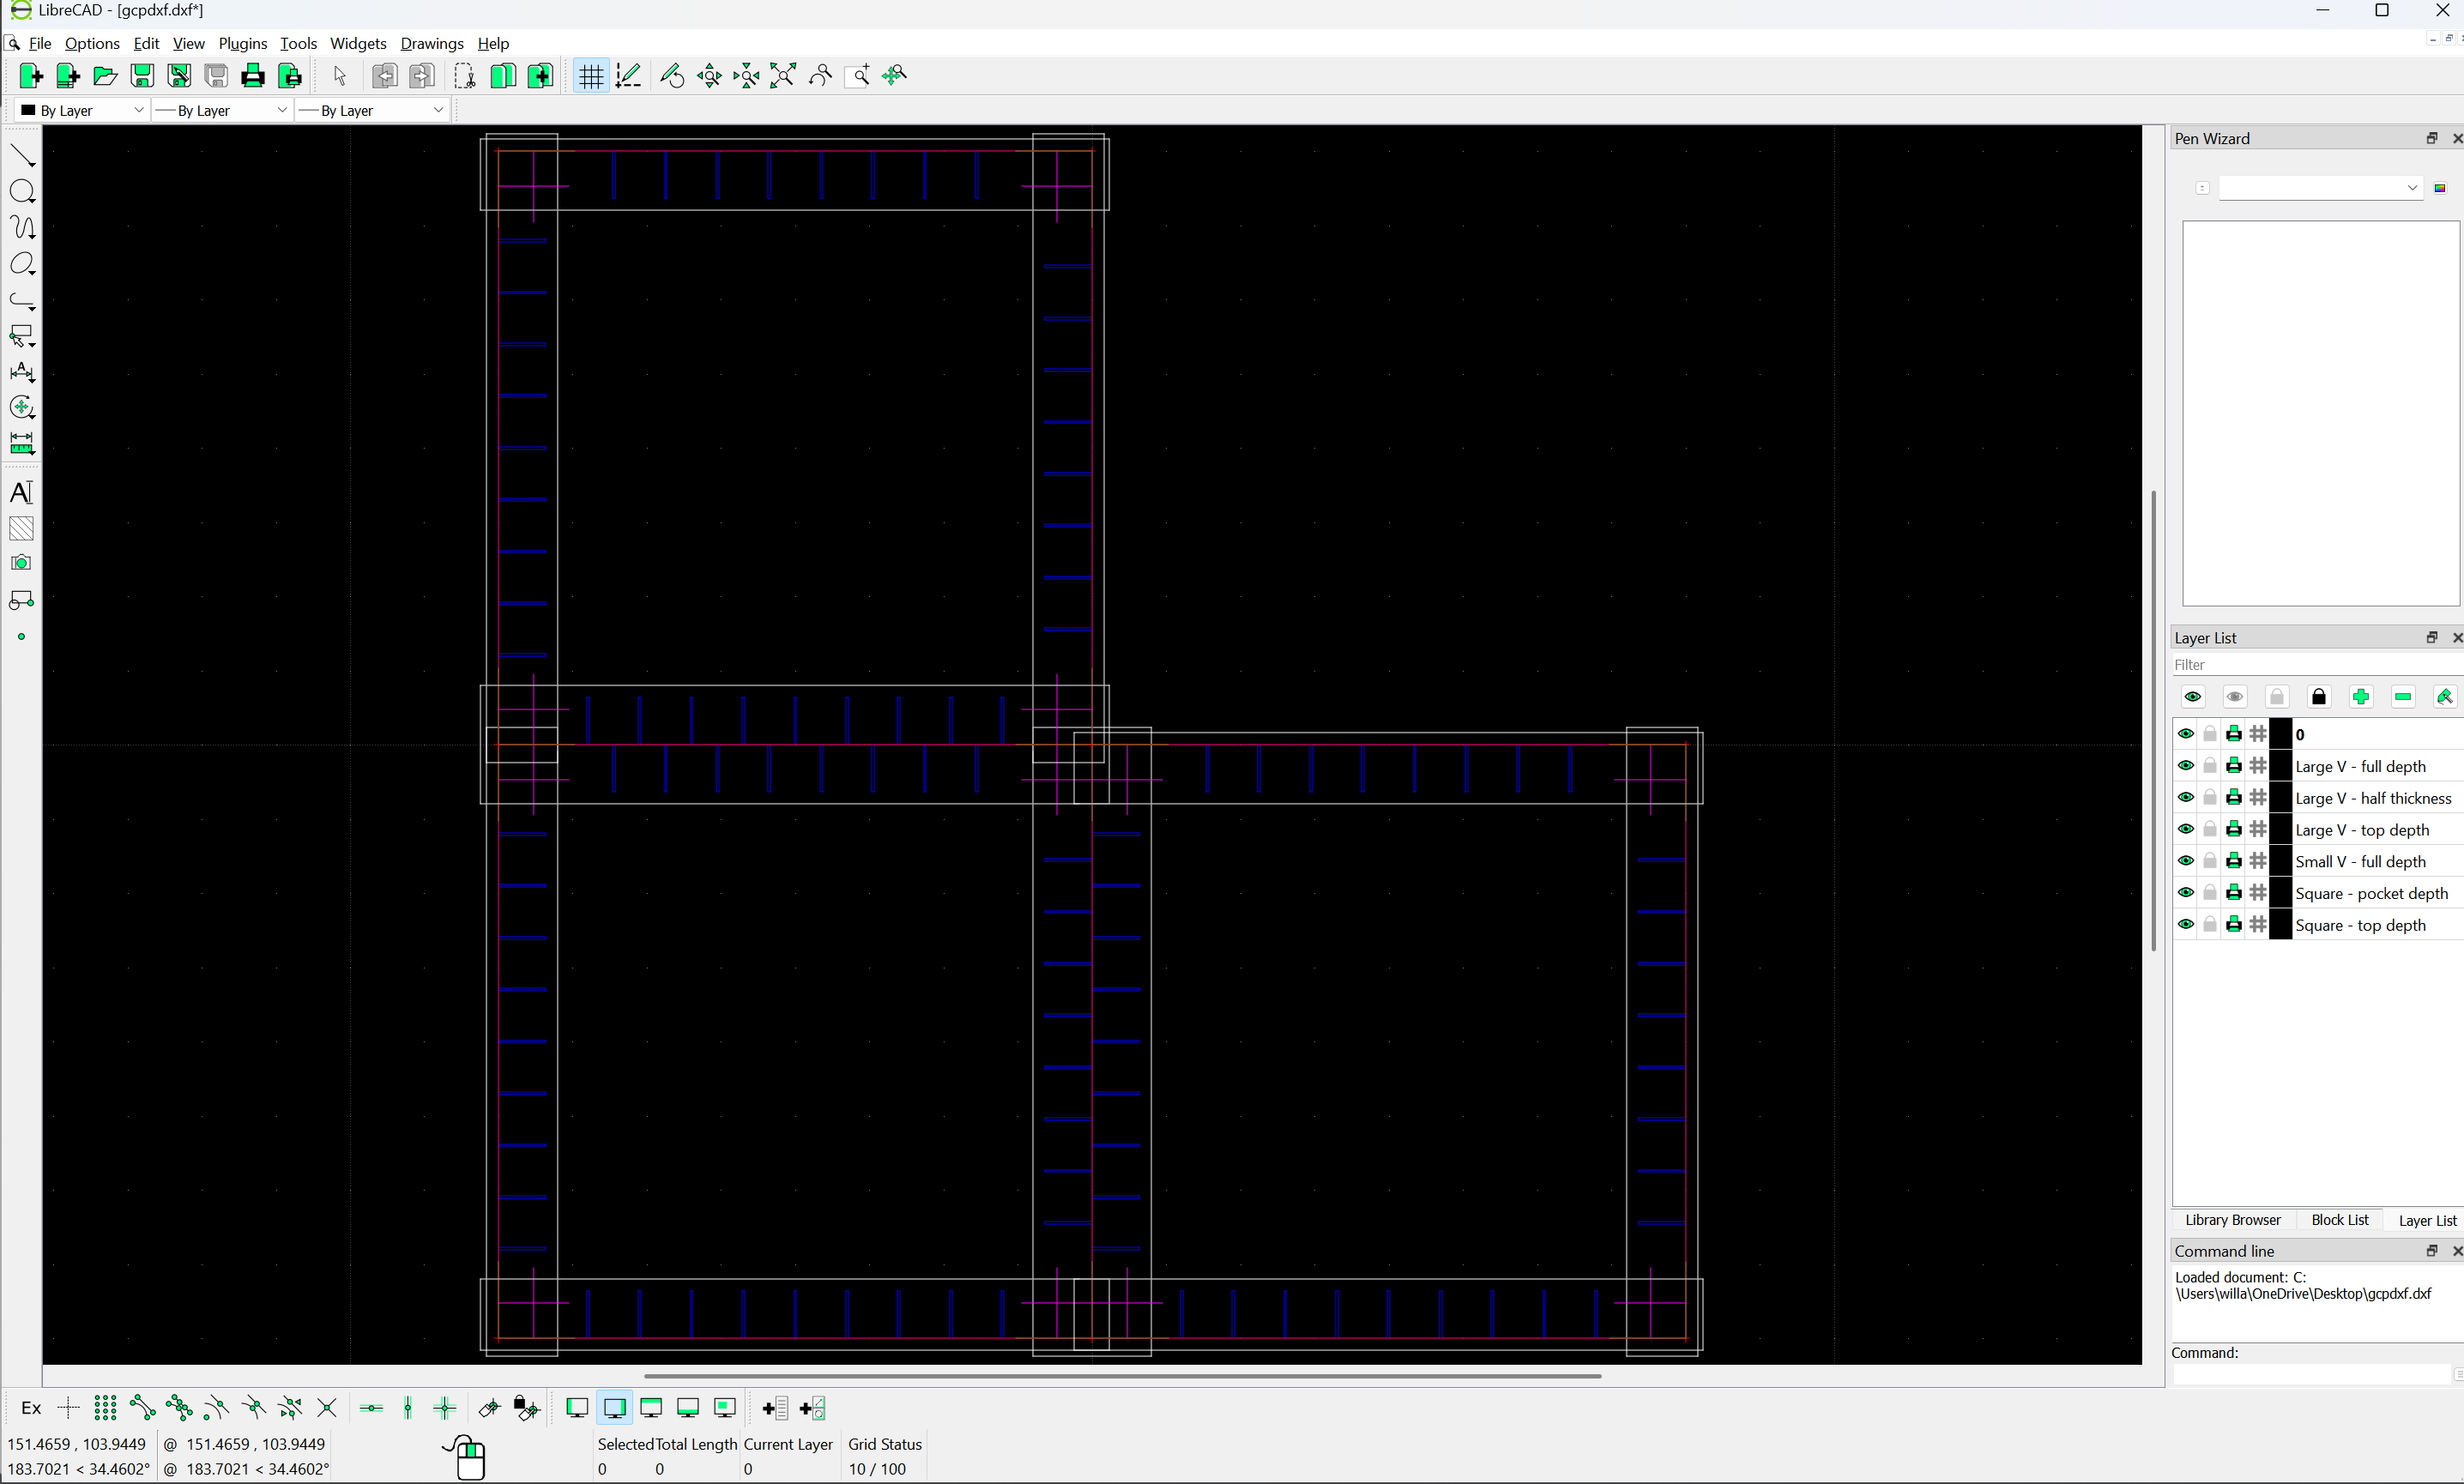The height and width of the screenshot is (1484, 2464).
Task: Activate the selection pointer tool
Action: pos(339,76)
